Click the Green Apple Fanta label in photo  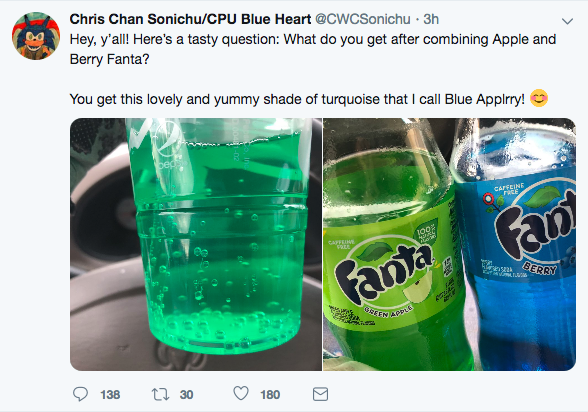tap(390, 268)
